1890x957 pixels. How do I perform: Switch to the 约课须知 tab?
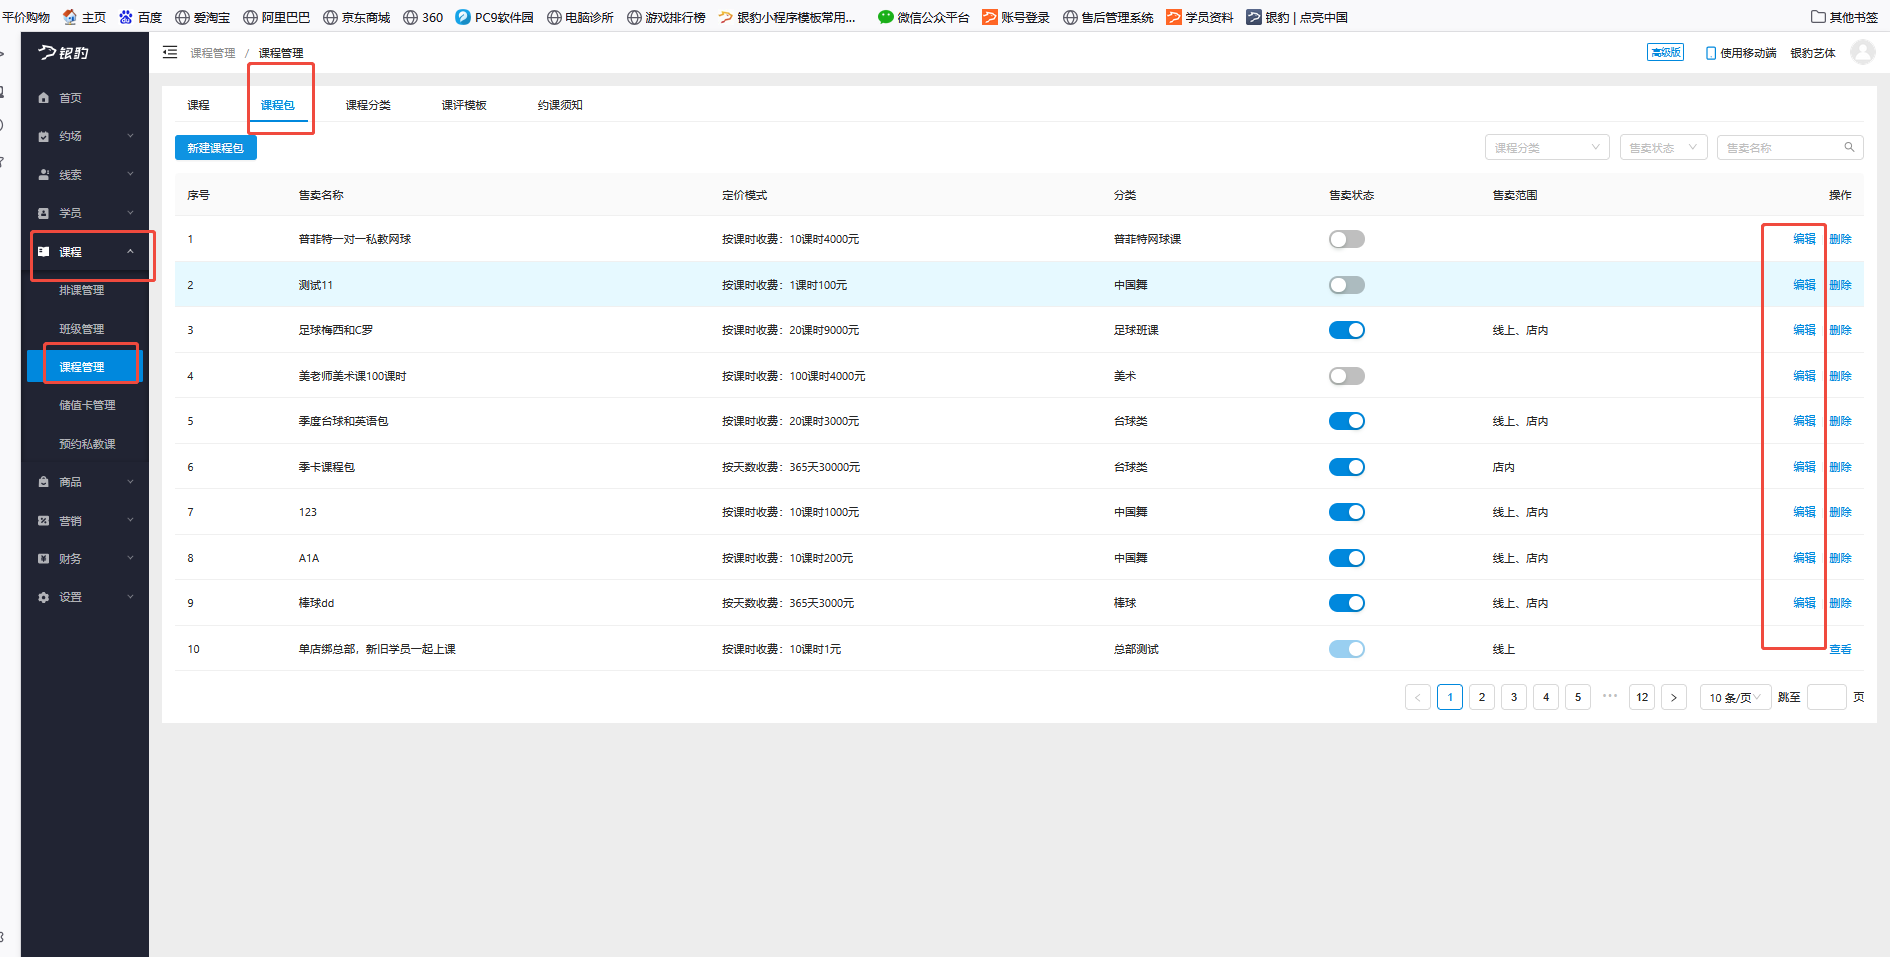click(x=560, y=105)
